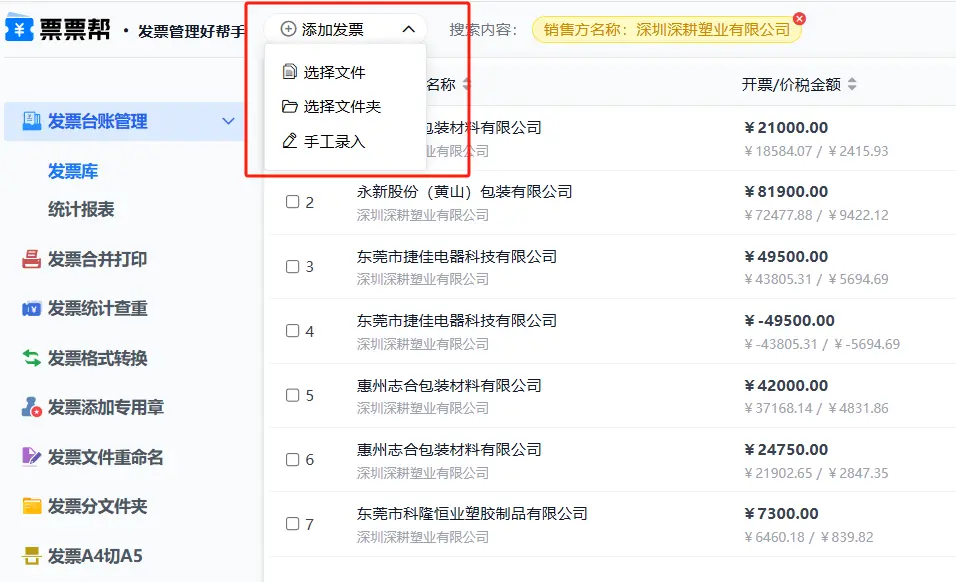Viewport: 956px width, 582px height.
Task: Select the row 7 checkbox
Action: click(x=293, y=524)
